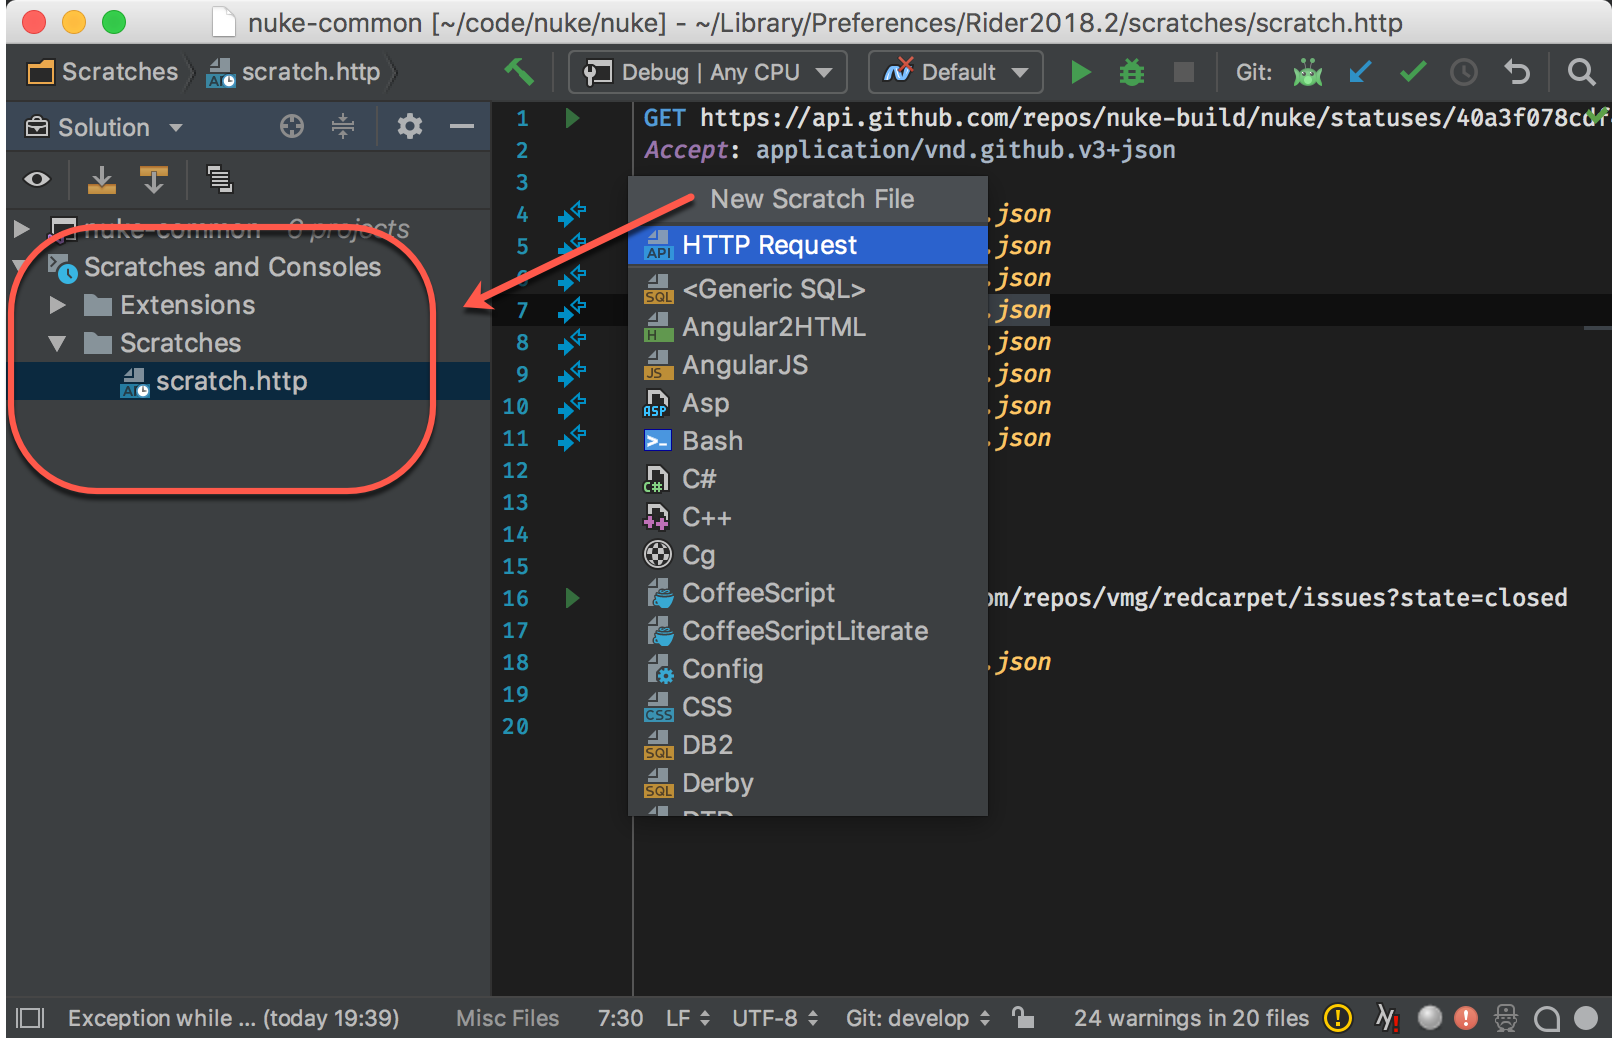Choose Config scratch type
The height and width of the screenshot is (1038, 1612).
[808, 669]
